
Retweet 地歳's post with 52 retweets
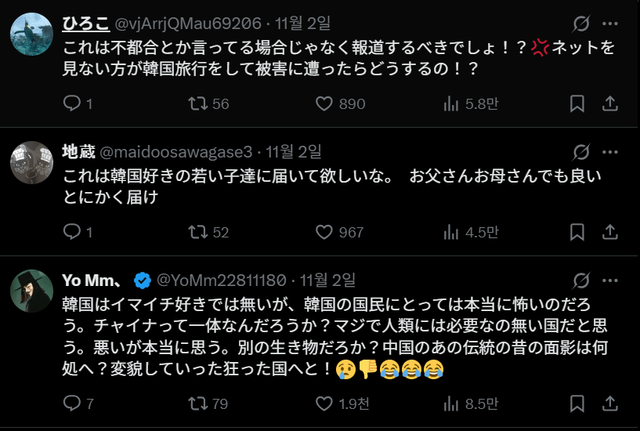pyautogui.click(x=200, y=232)
